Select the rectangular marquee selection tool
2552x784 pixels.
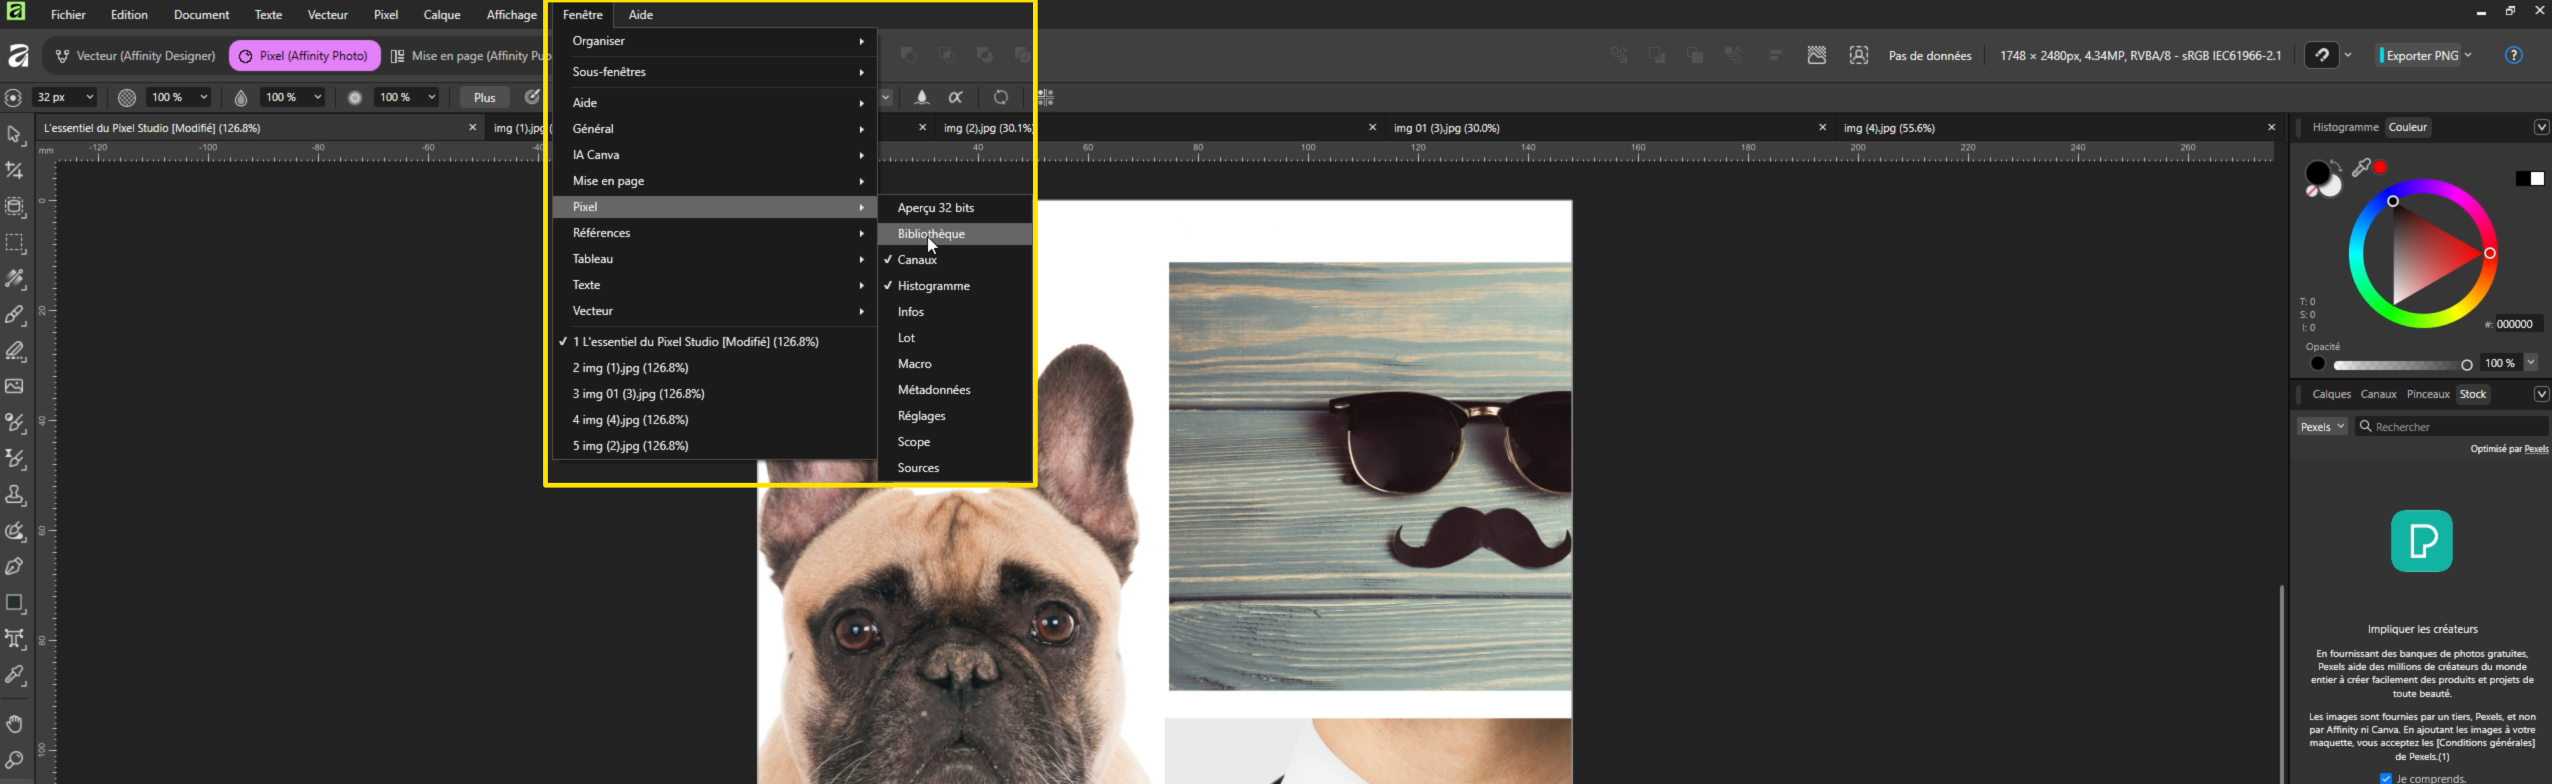tap(15, 243)
